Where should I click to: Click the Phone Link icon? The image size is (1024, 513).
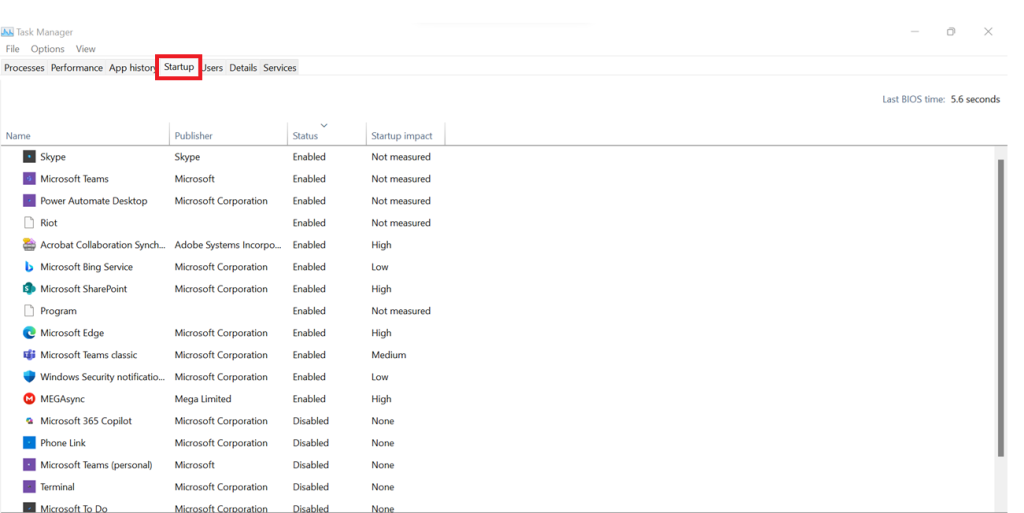point(29,443)
